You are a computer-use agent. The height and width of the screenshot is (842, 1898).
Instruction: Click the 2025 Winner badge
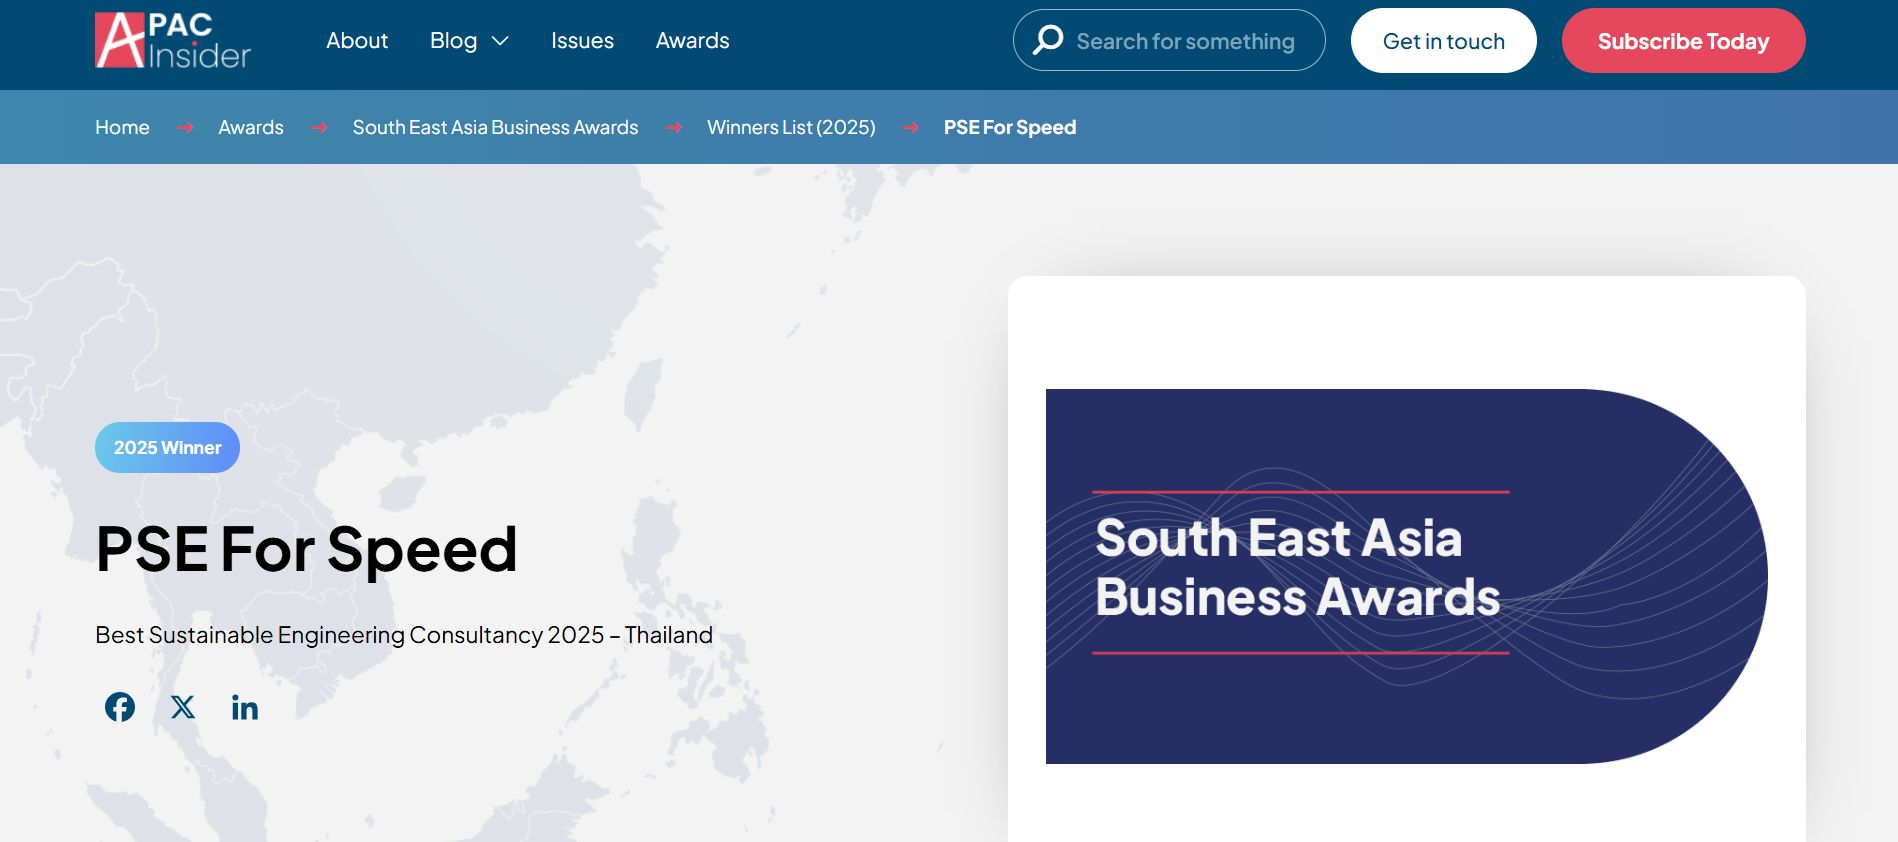point(167,448)
